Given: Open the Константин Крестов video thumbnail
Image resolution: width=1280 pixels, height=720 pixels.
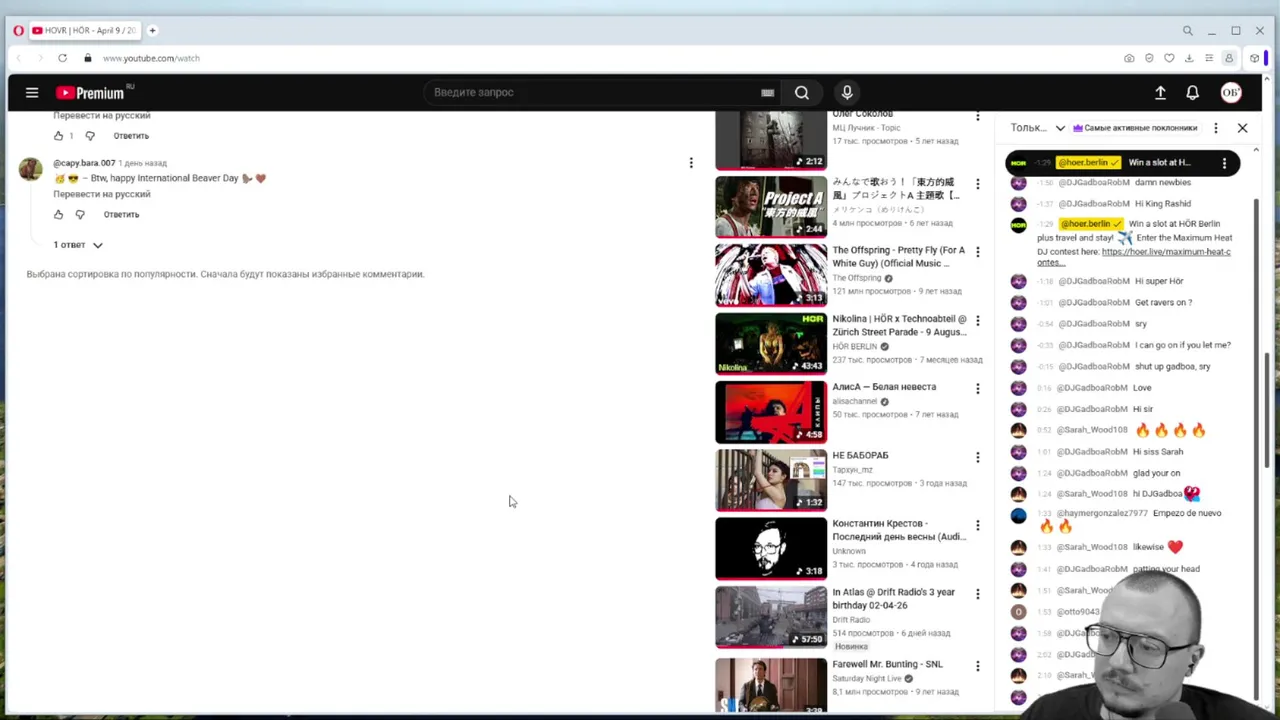Looking at the screenshot, I should pyautogui.click(x=771, y=548).
